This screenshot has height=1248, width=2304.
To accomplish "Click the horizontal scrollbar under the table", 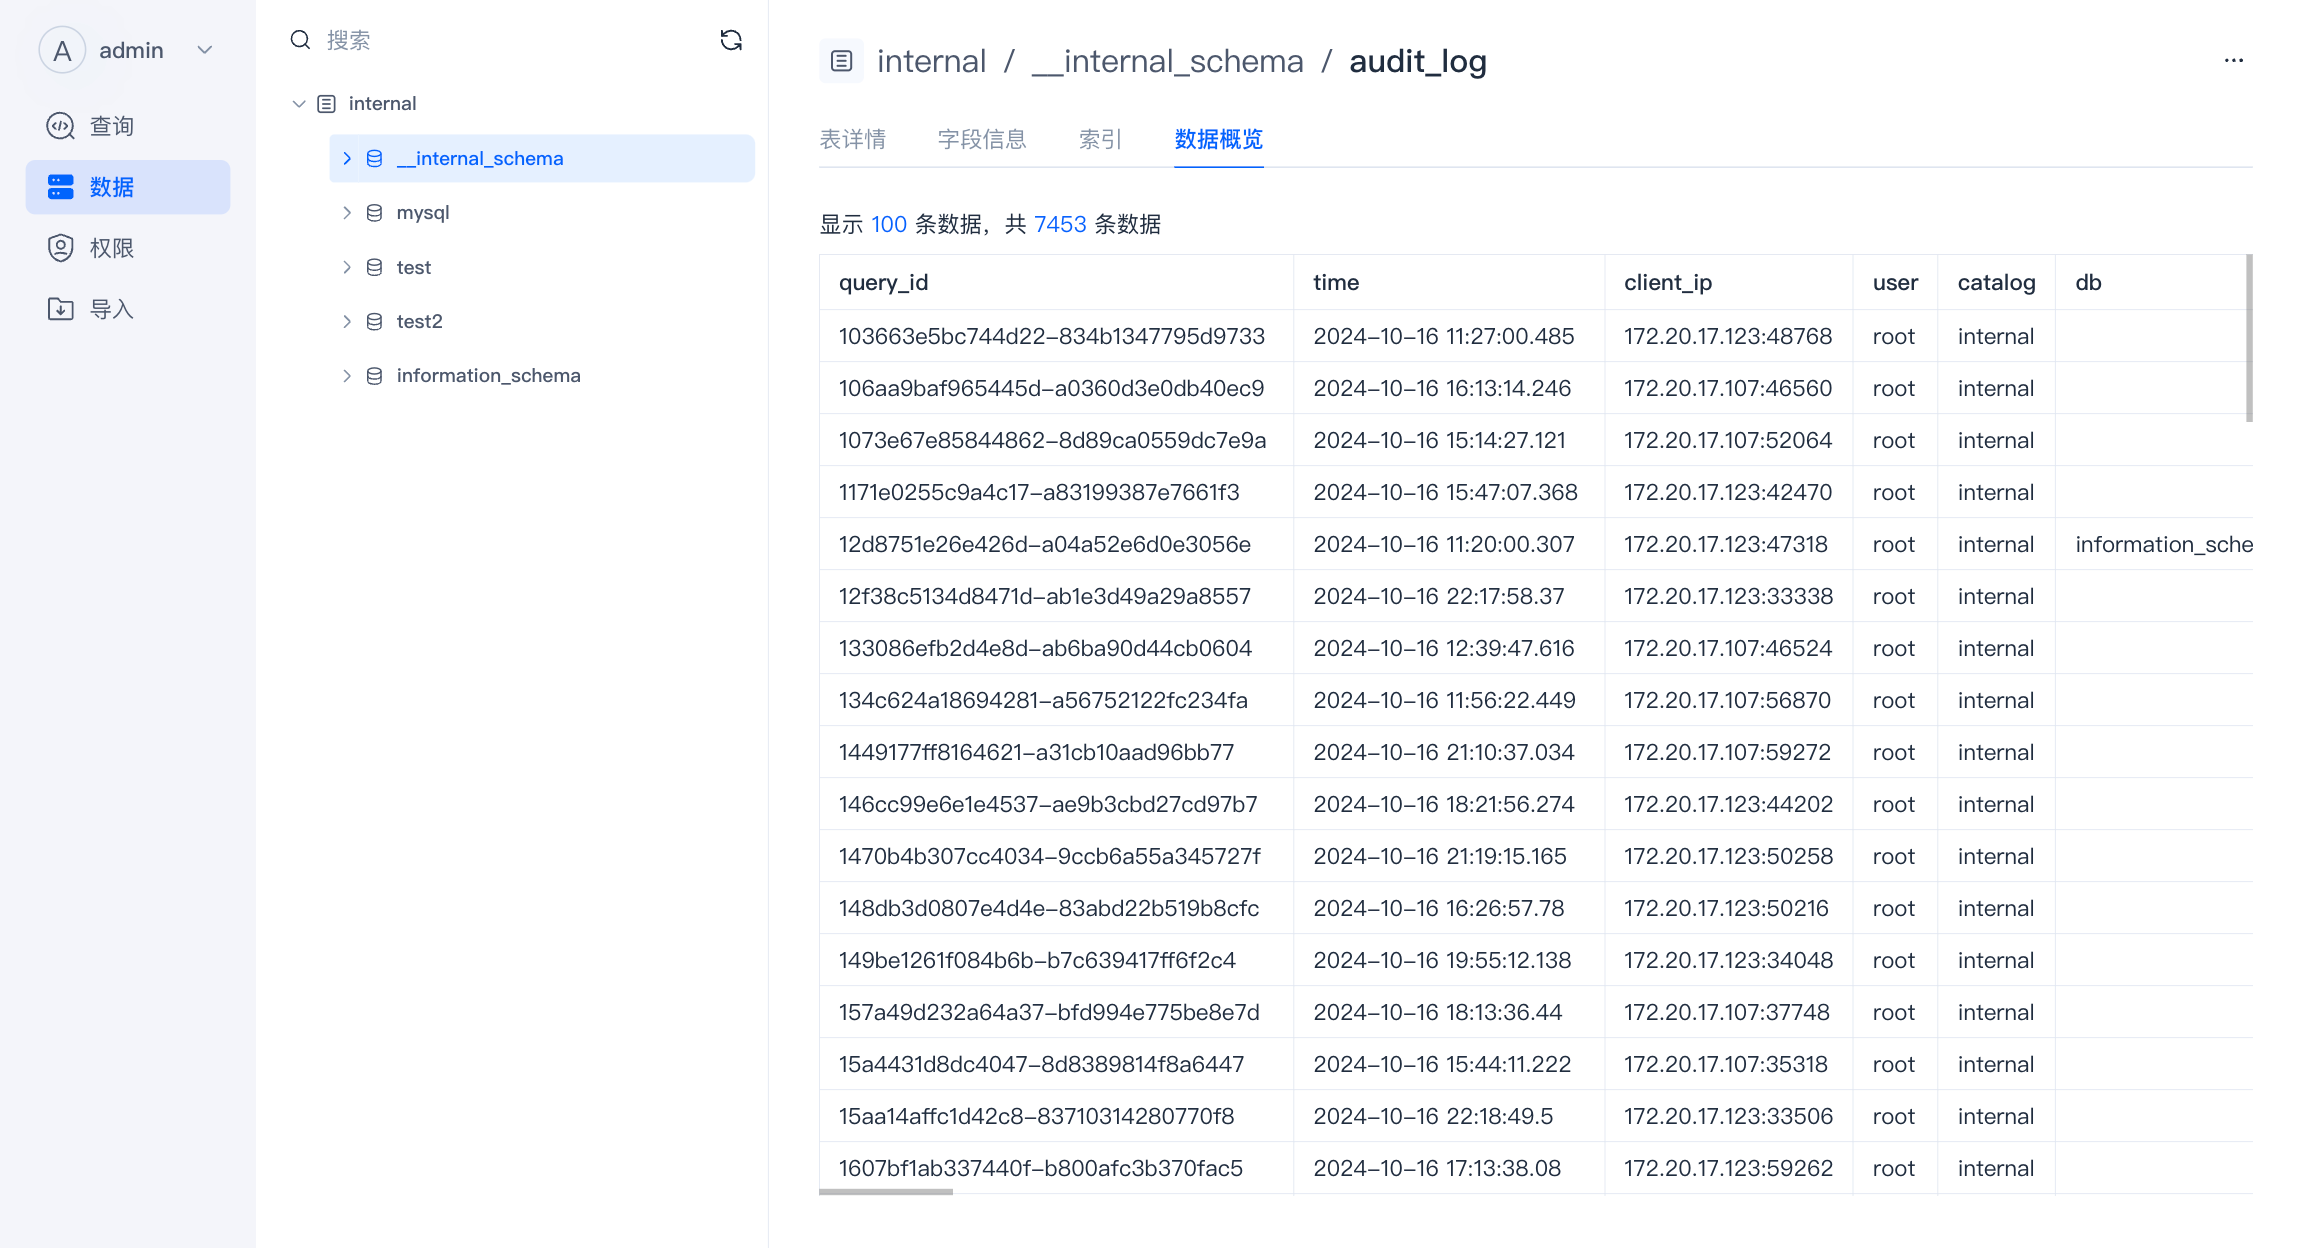I will tap(886, 1191).
